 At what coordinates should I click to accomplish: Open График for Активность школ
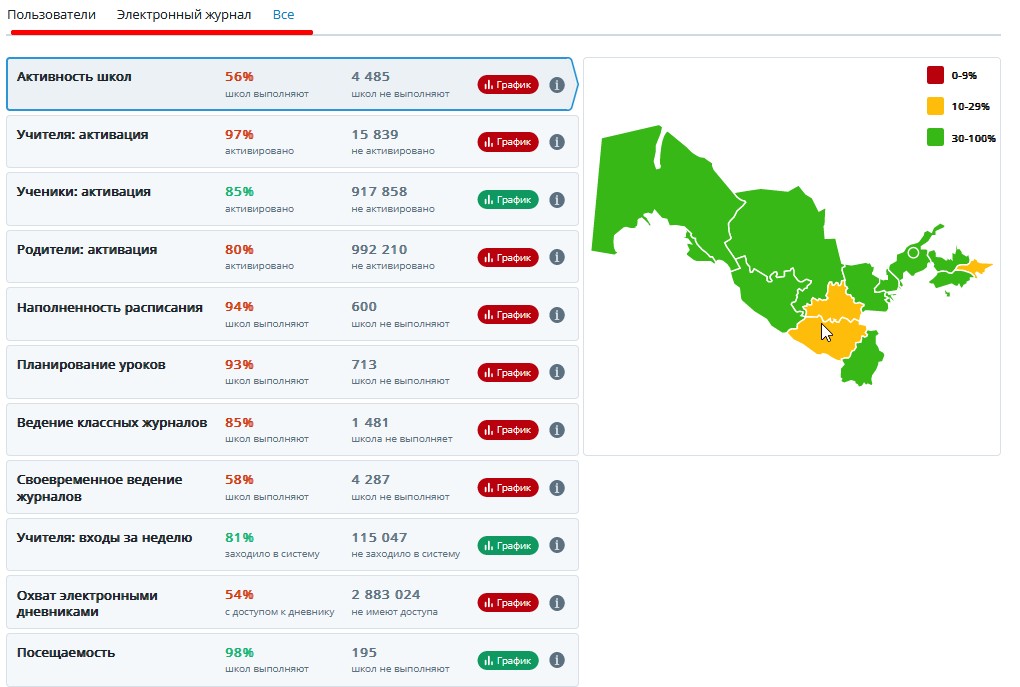tap(508, 85)
